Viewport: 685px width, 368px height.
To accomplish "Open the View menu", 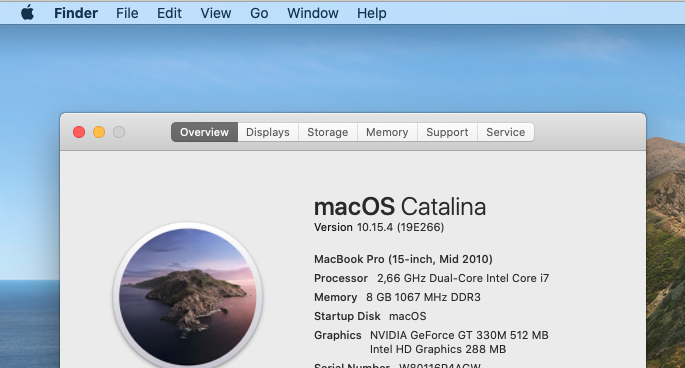I will click(x=215, y=13).
